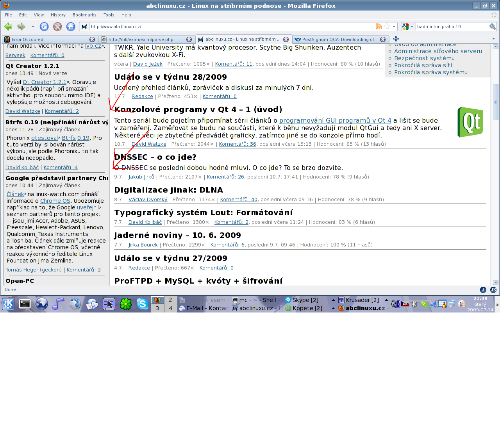Launch the globe web browser panel icon
The width and height of the screenshot is (500, 438).
pos(42,304)
